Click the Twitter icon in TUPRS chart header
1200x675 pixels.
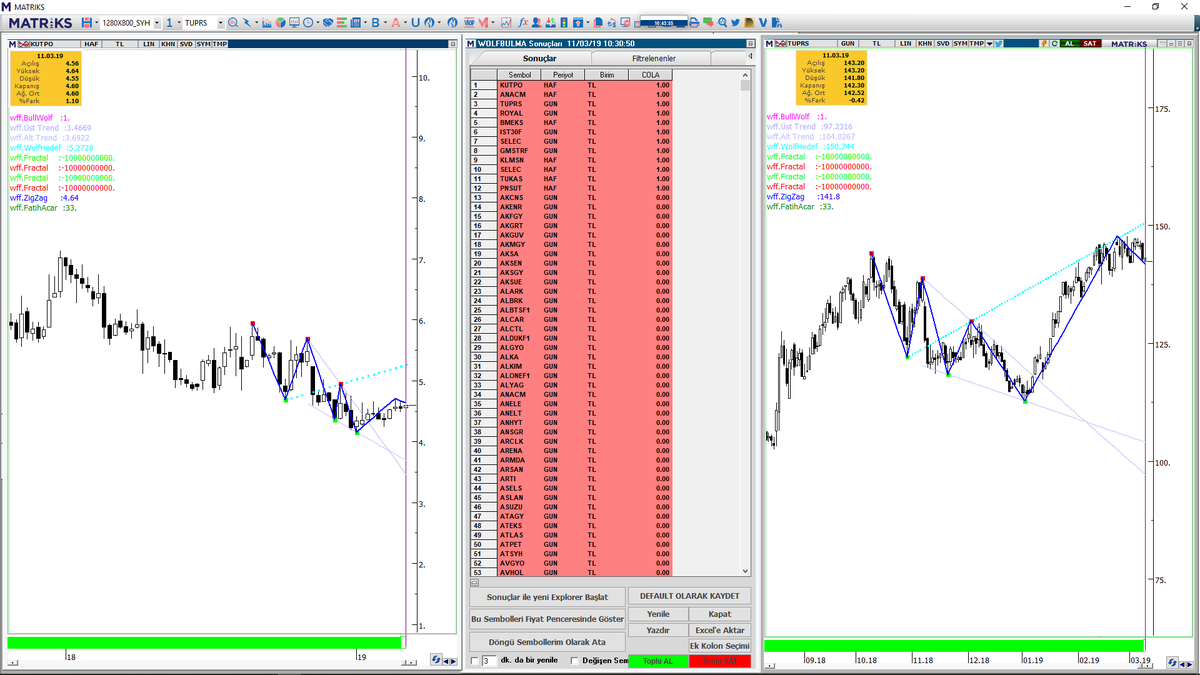pos(998,44)
